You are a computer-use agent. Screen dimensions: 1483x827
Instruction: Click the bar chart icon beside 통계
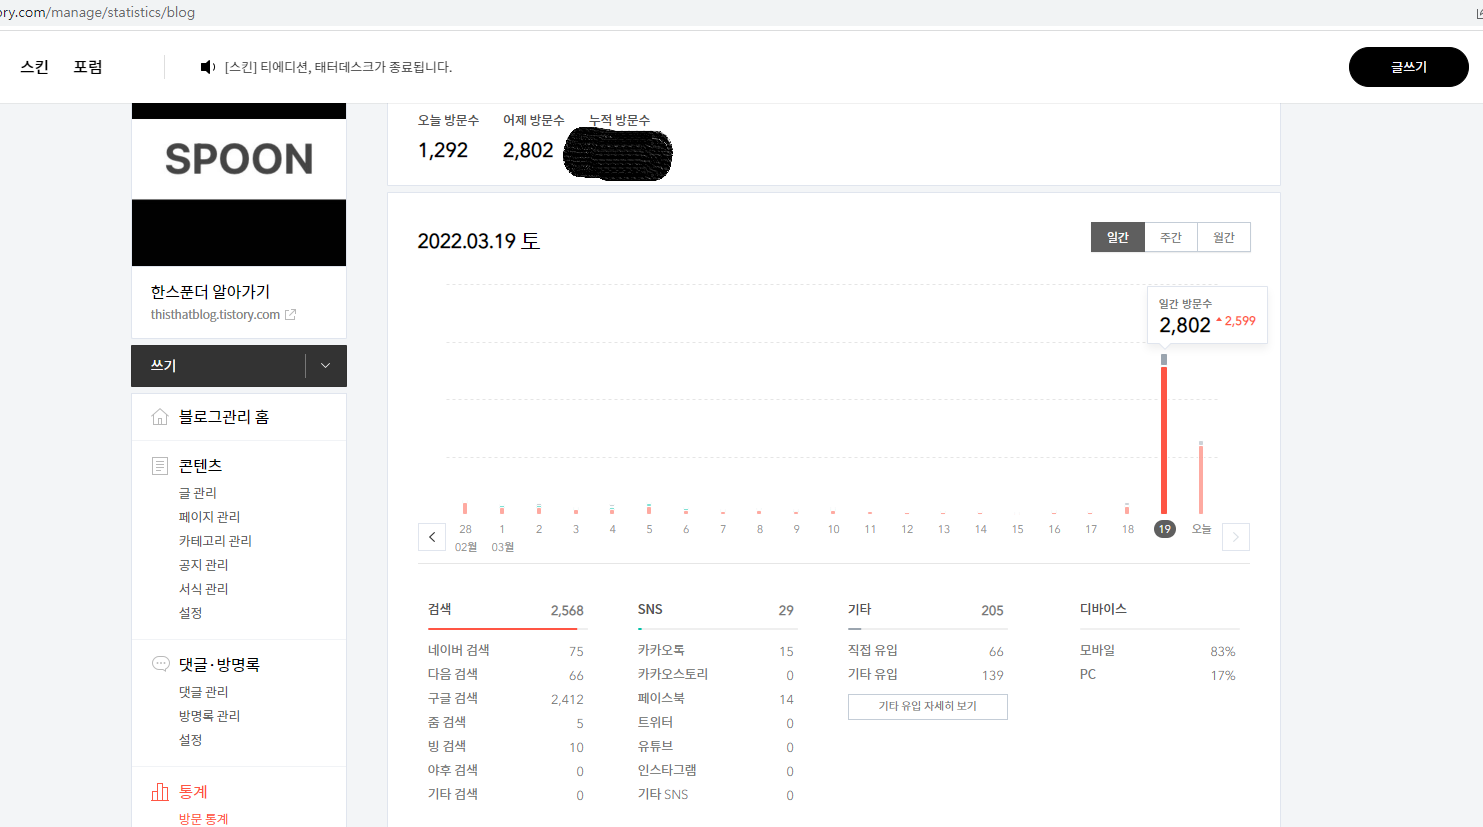pos(160,792)
